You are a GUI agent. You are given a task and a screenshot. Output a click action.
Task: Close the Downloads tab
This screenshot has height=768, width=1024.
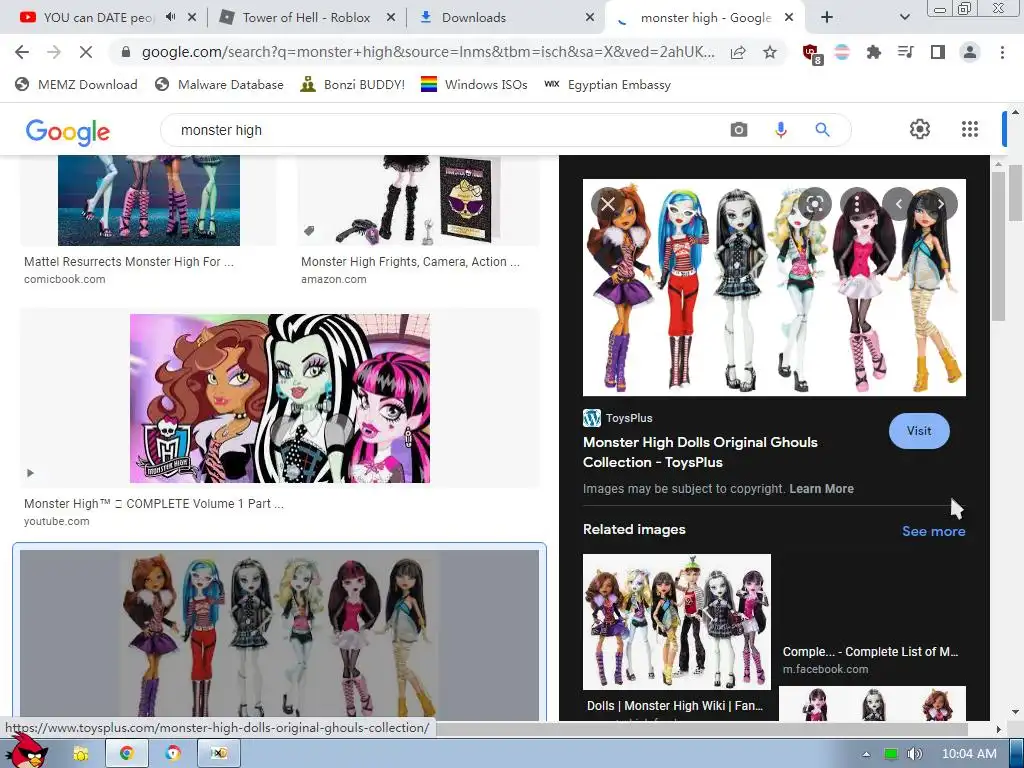click(x=590, y=18)
